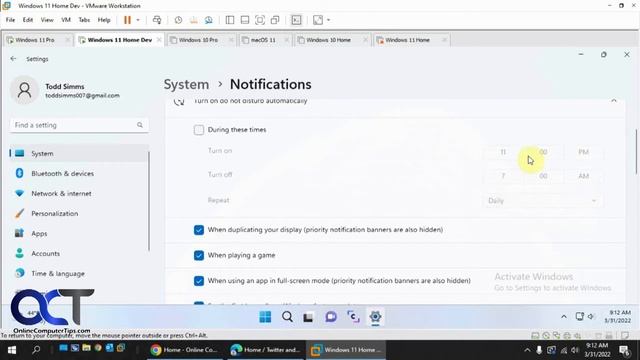The height and width of the screenshot is (360, 640).
Task: Enter full screen mode icon
Action: click(x=260, y=20)
